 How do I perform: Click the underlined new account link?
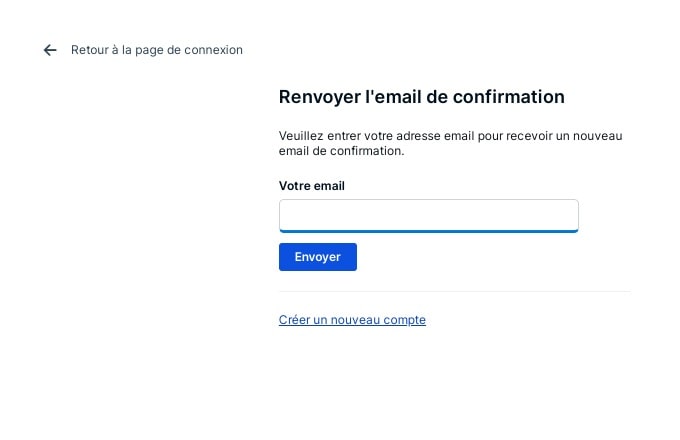[352, 320]
